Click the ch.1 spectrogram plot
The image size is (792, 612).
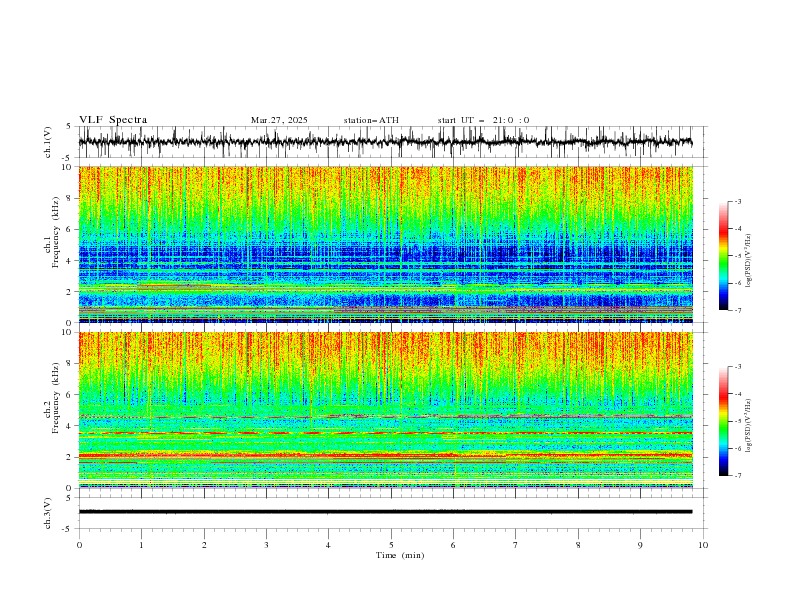[x=386, y=244]
